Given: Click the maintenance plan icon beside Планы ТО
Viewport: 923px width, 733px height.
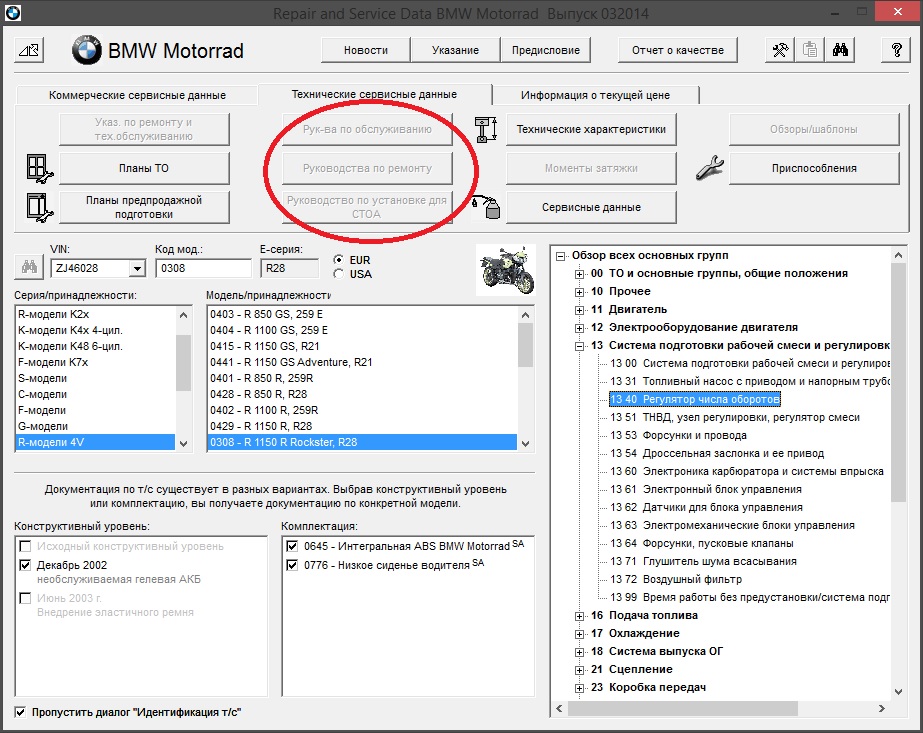Looking at the screenshot, I should [39, 168].
